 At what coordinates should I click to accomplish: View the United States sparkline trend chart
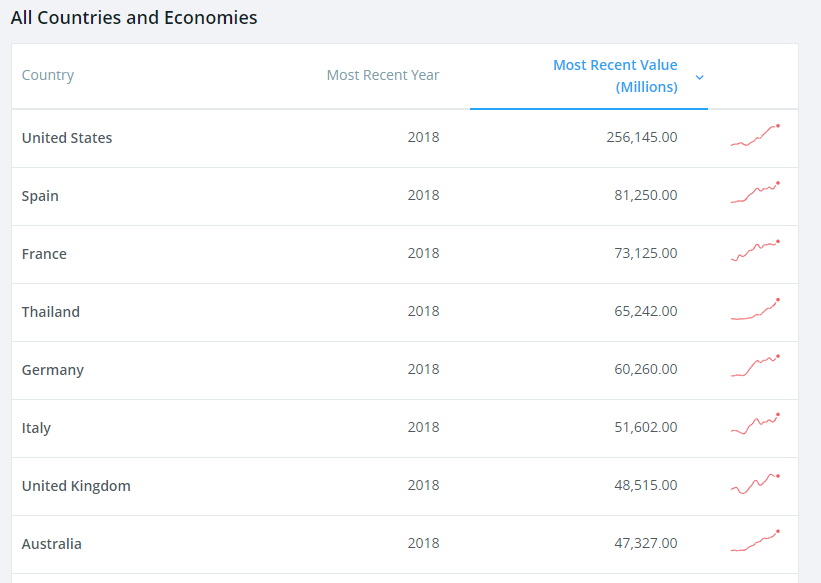[756, 135]
